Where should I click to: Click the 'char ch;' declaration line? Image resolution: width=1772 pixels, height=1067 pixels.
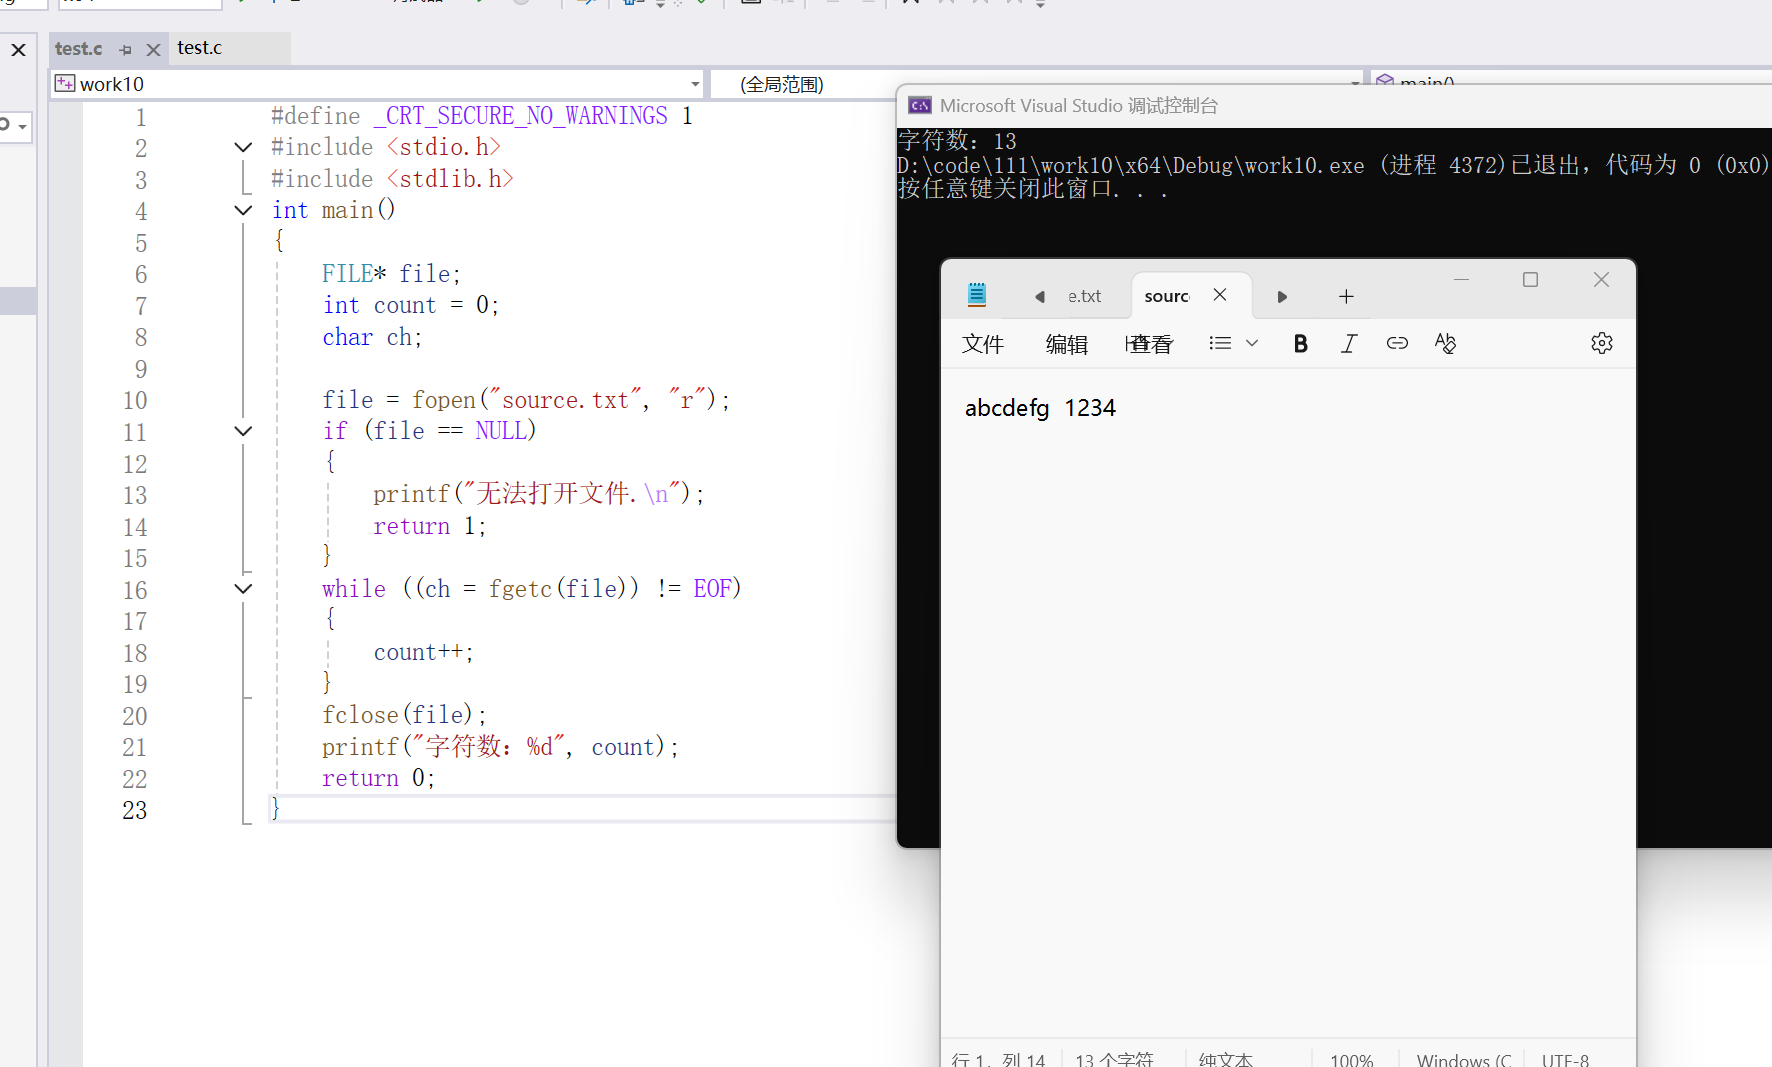coord(372,337)
